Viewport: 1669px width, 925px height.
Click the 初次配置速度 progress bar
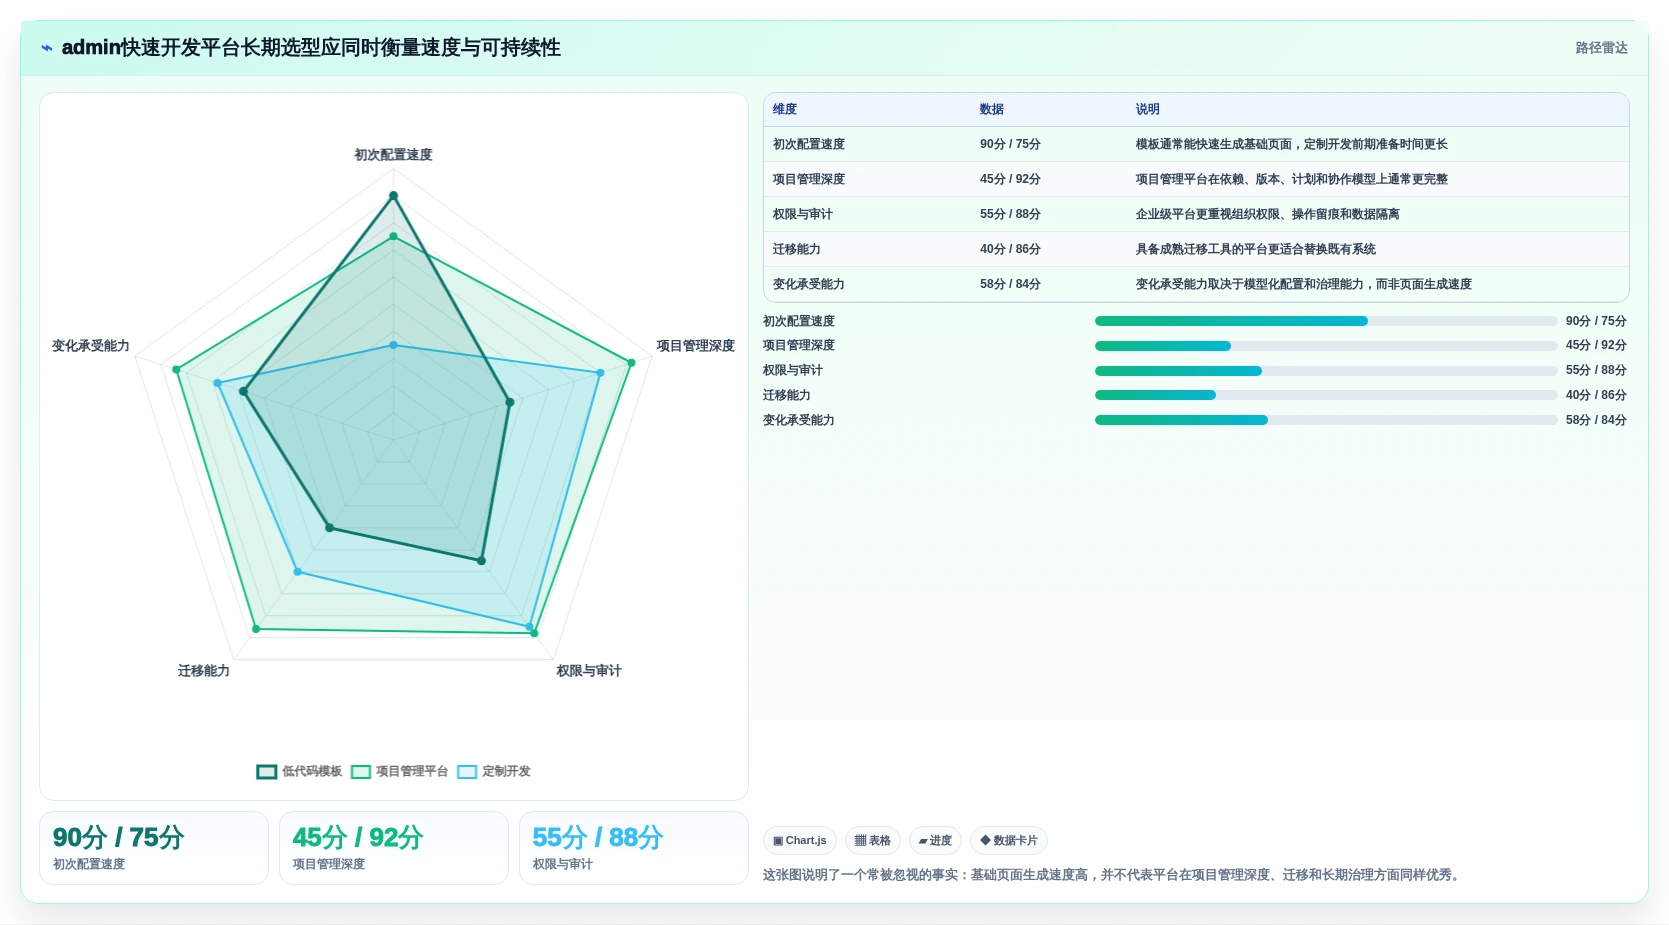1326,321
